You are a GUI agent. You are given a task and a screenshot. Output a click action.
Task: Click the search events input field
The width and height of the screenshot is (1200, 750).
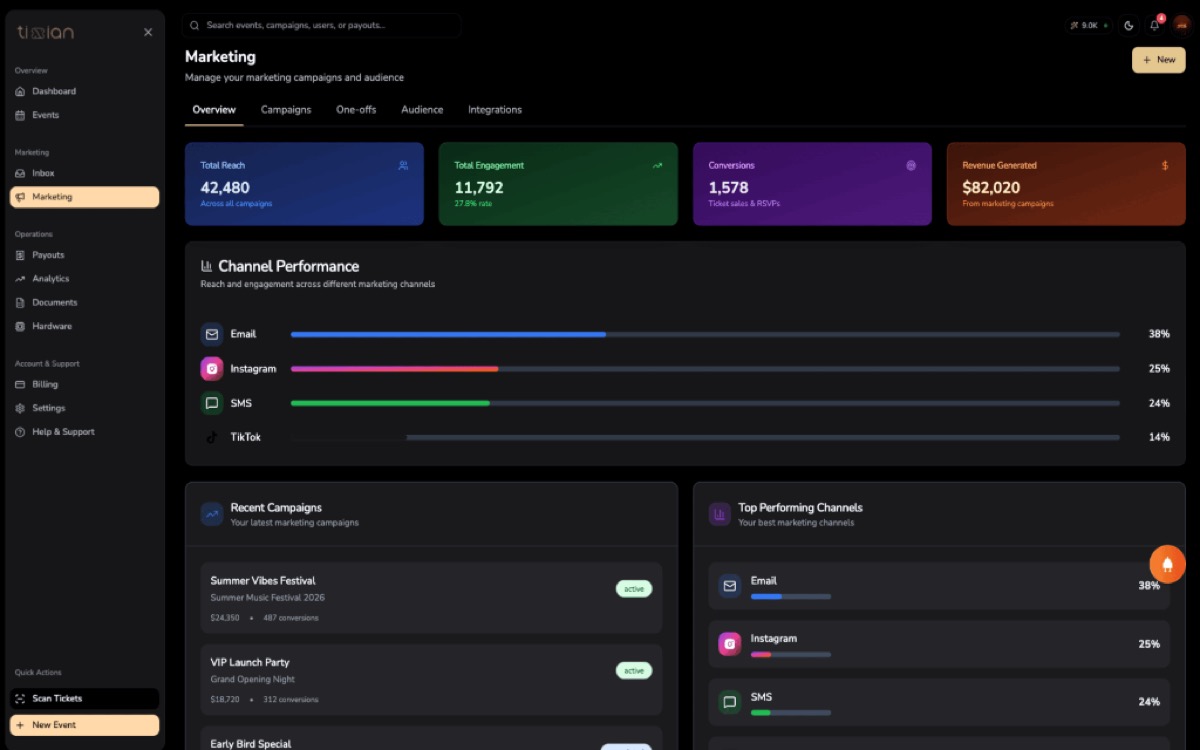[x=320, y=25]
